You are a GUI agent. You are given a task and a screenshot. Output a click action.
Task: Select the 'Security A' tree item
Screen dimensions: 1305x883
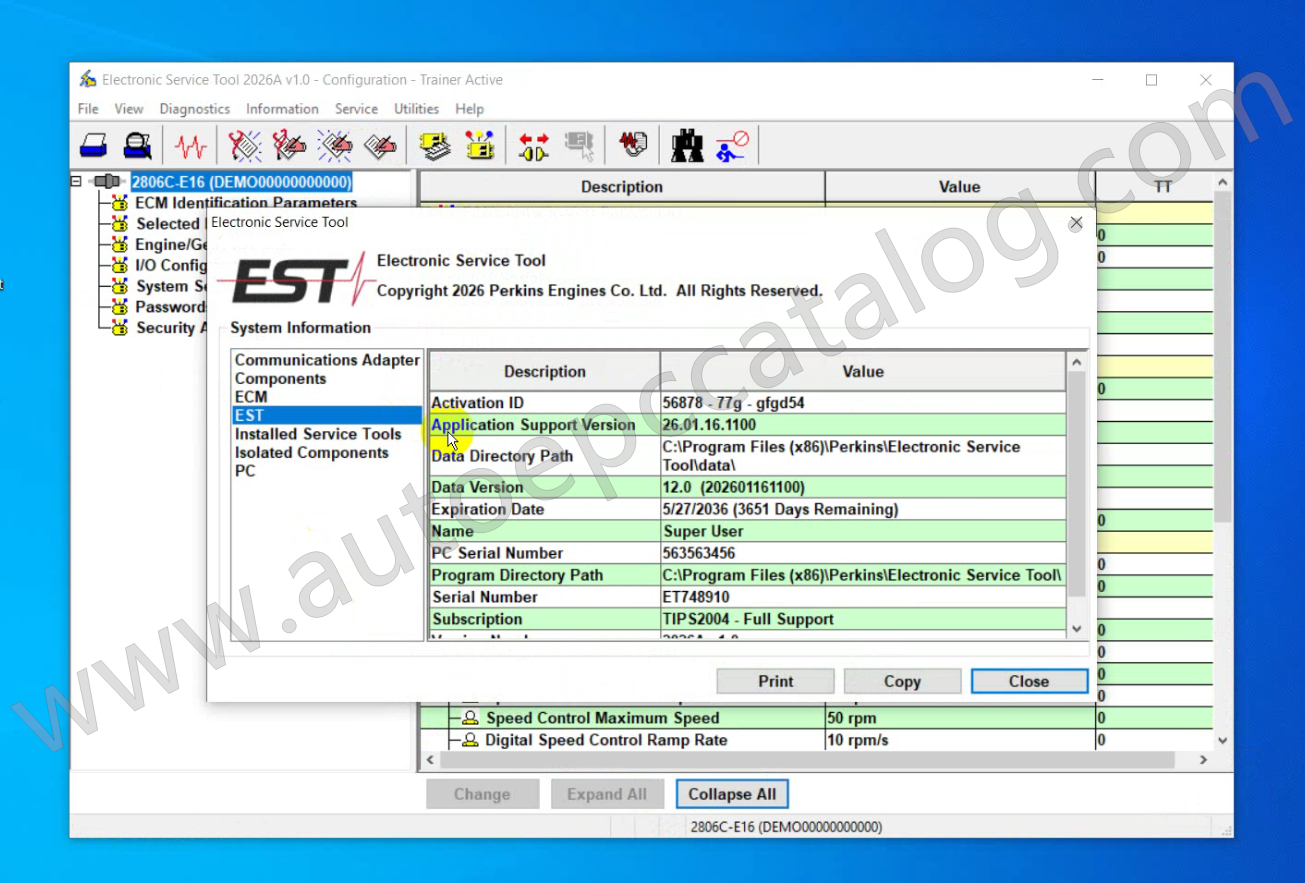point(171,328)
